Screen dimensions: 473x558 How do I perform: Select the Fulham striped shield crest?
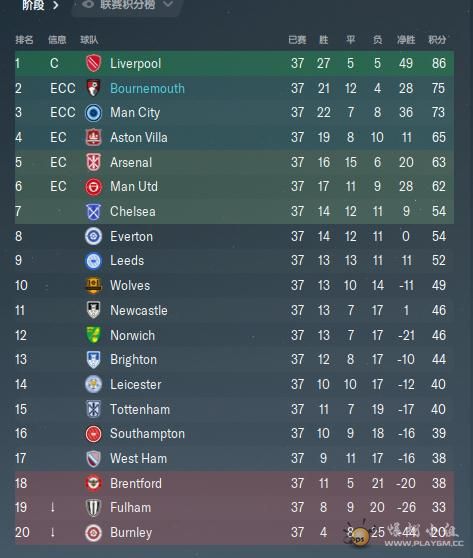tap(93, 507)
